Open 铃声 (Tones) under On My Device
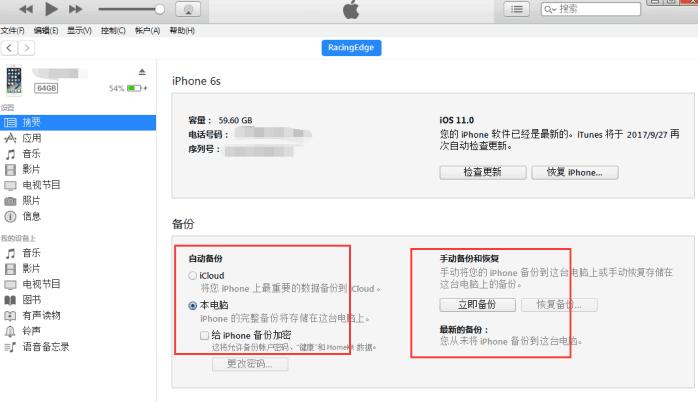698x402 pixels. 32,331
